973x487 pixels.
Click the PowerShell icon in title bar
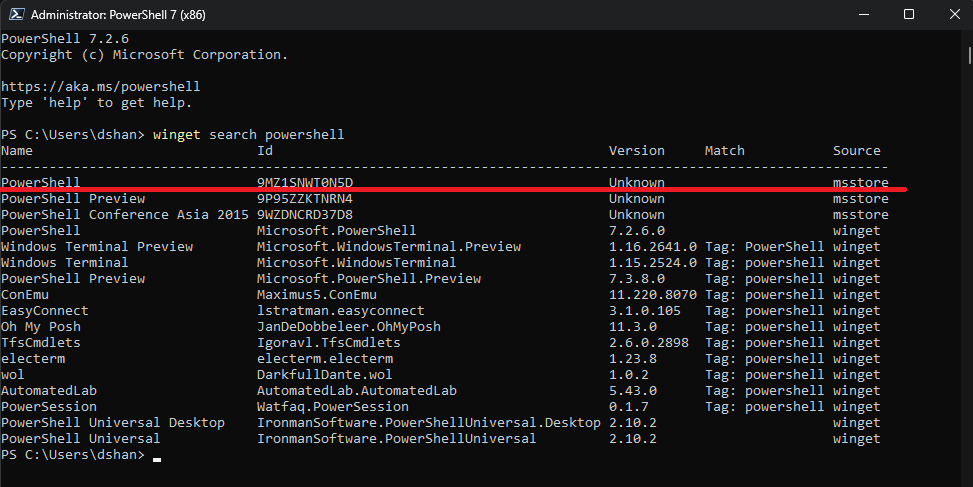(x=16, y=14)
